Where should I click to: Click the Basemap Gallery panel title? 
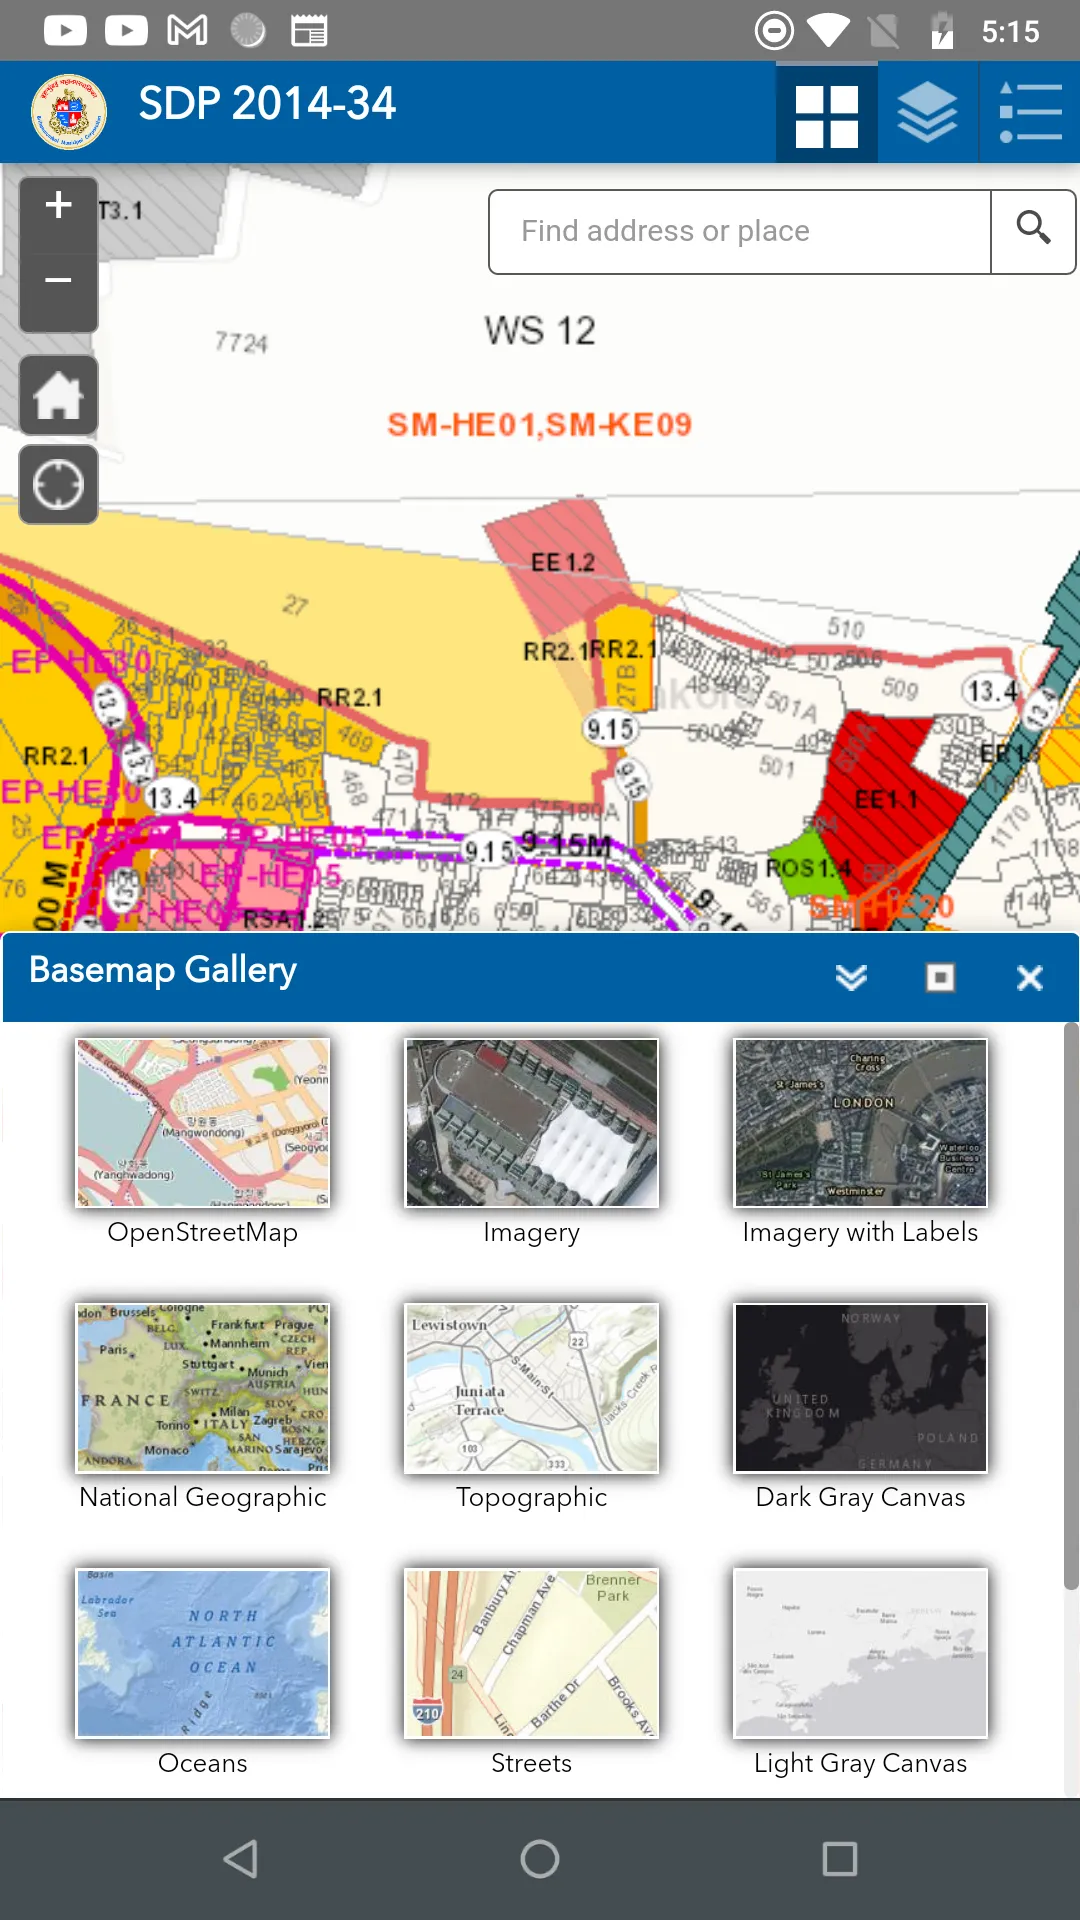pos(163,970)
